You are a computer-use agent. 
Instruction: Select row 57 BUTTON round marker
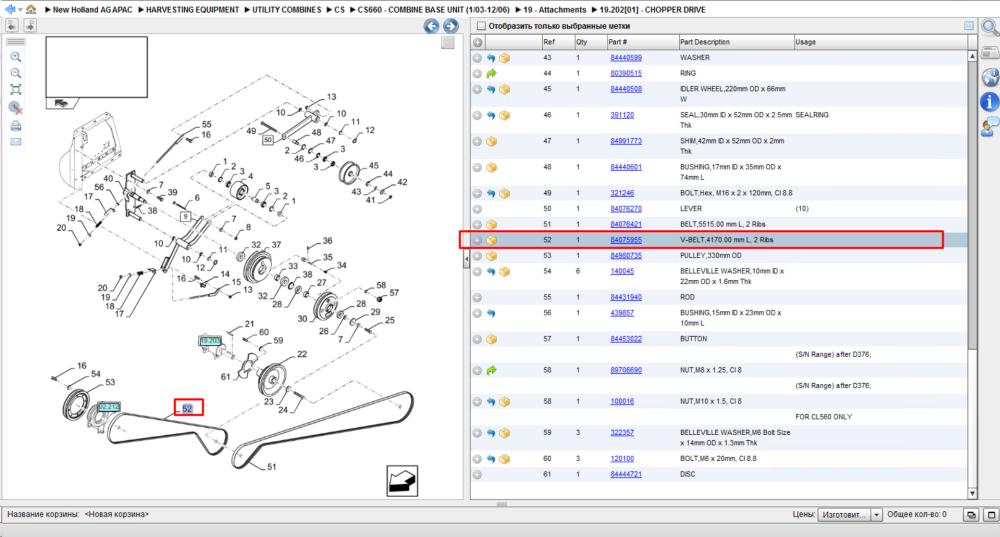click(477, 339)
